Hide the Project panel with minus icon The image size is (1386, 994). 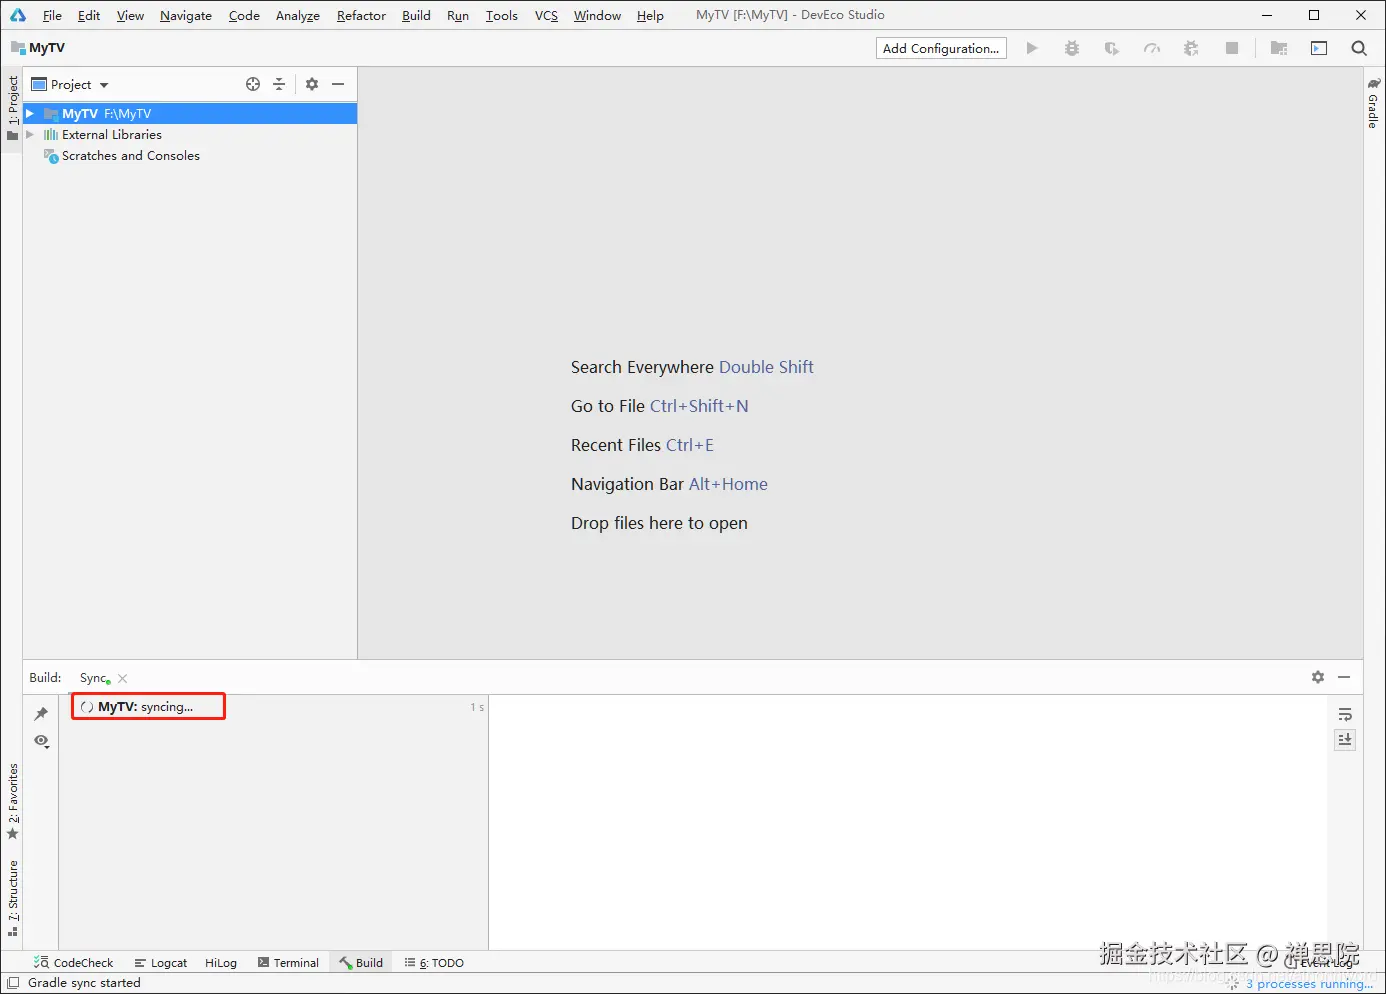pyautogui.click(x=338, y=84)
